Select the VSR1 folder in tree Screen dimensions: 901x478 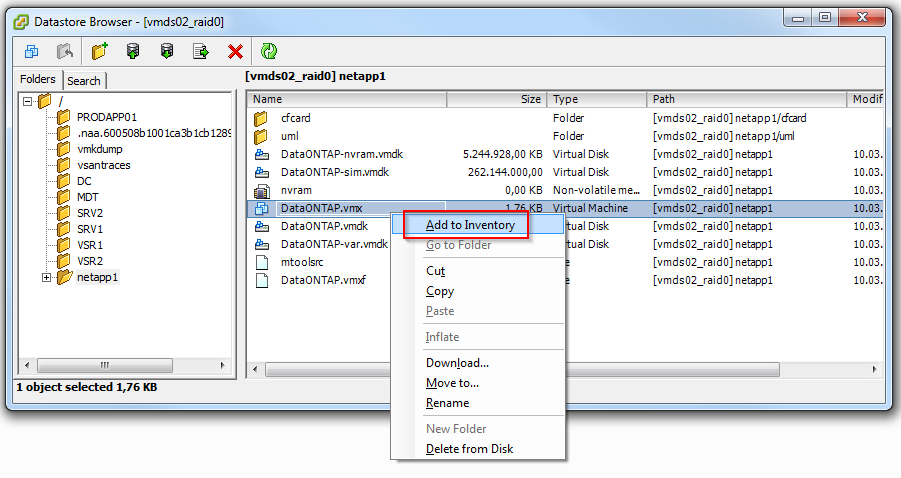point(90,245)
